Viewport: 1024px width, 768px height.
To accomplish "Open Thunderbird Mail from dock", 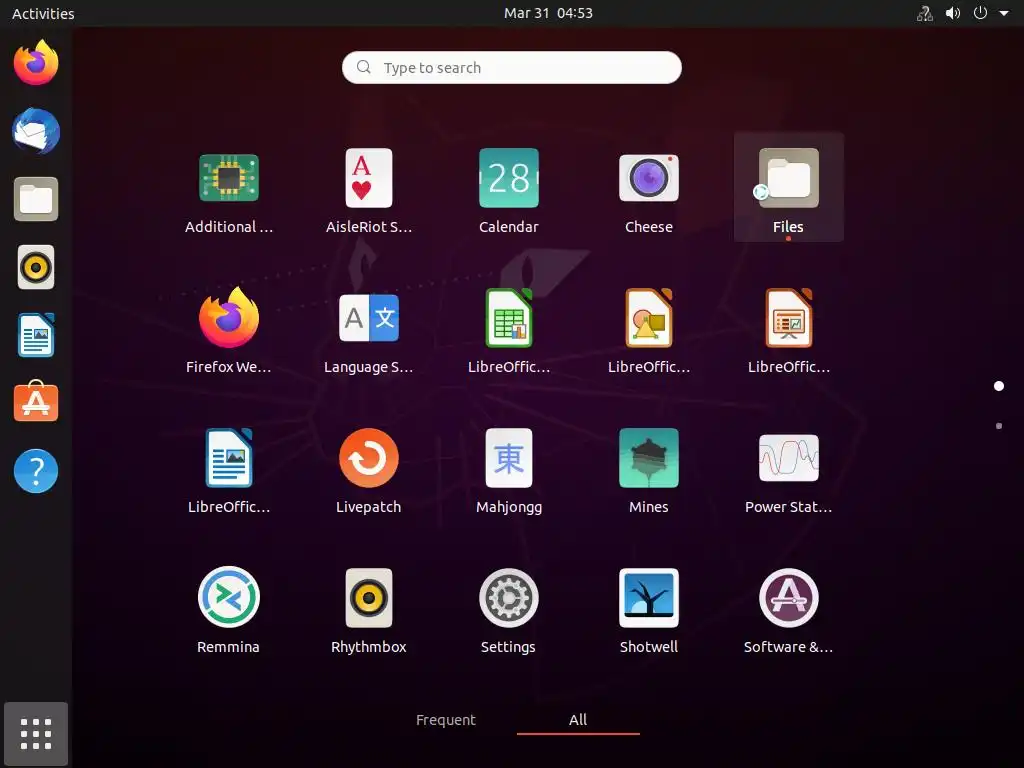I will coord(36,131).
